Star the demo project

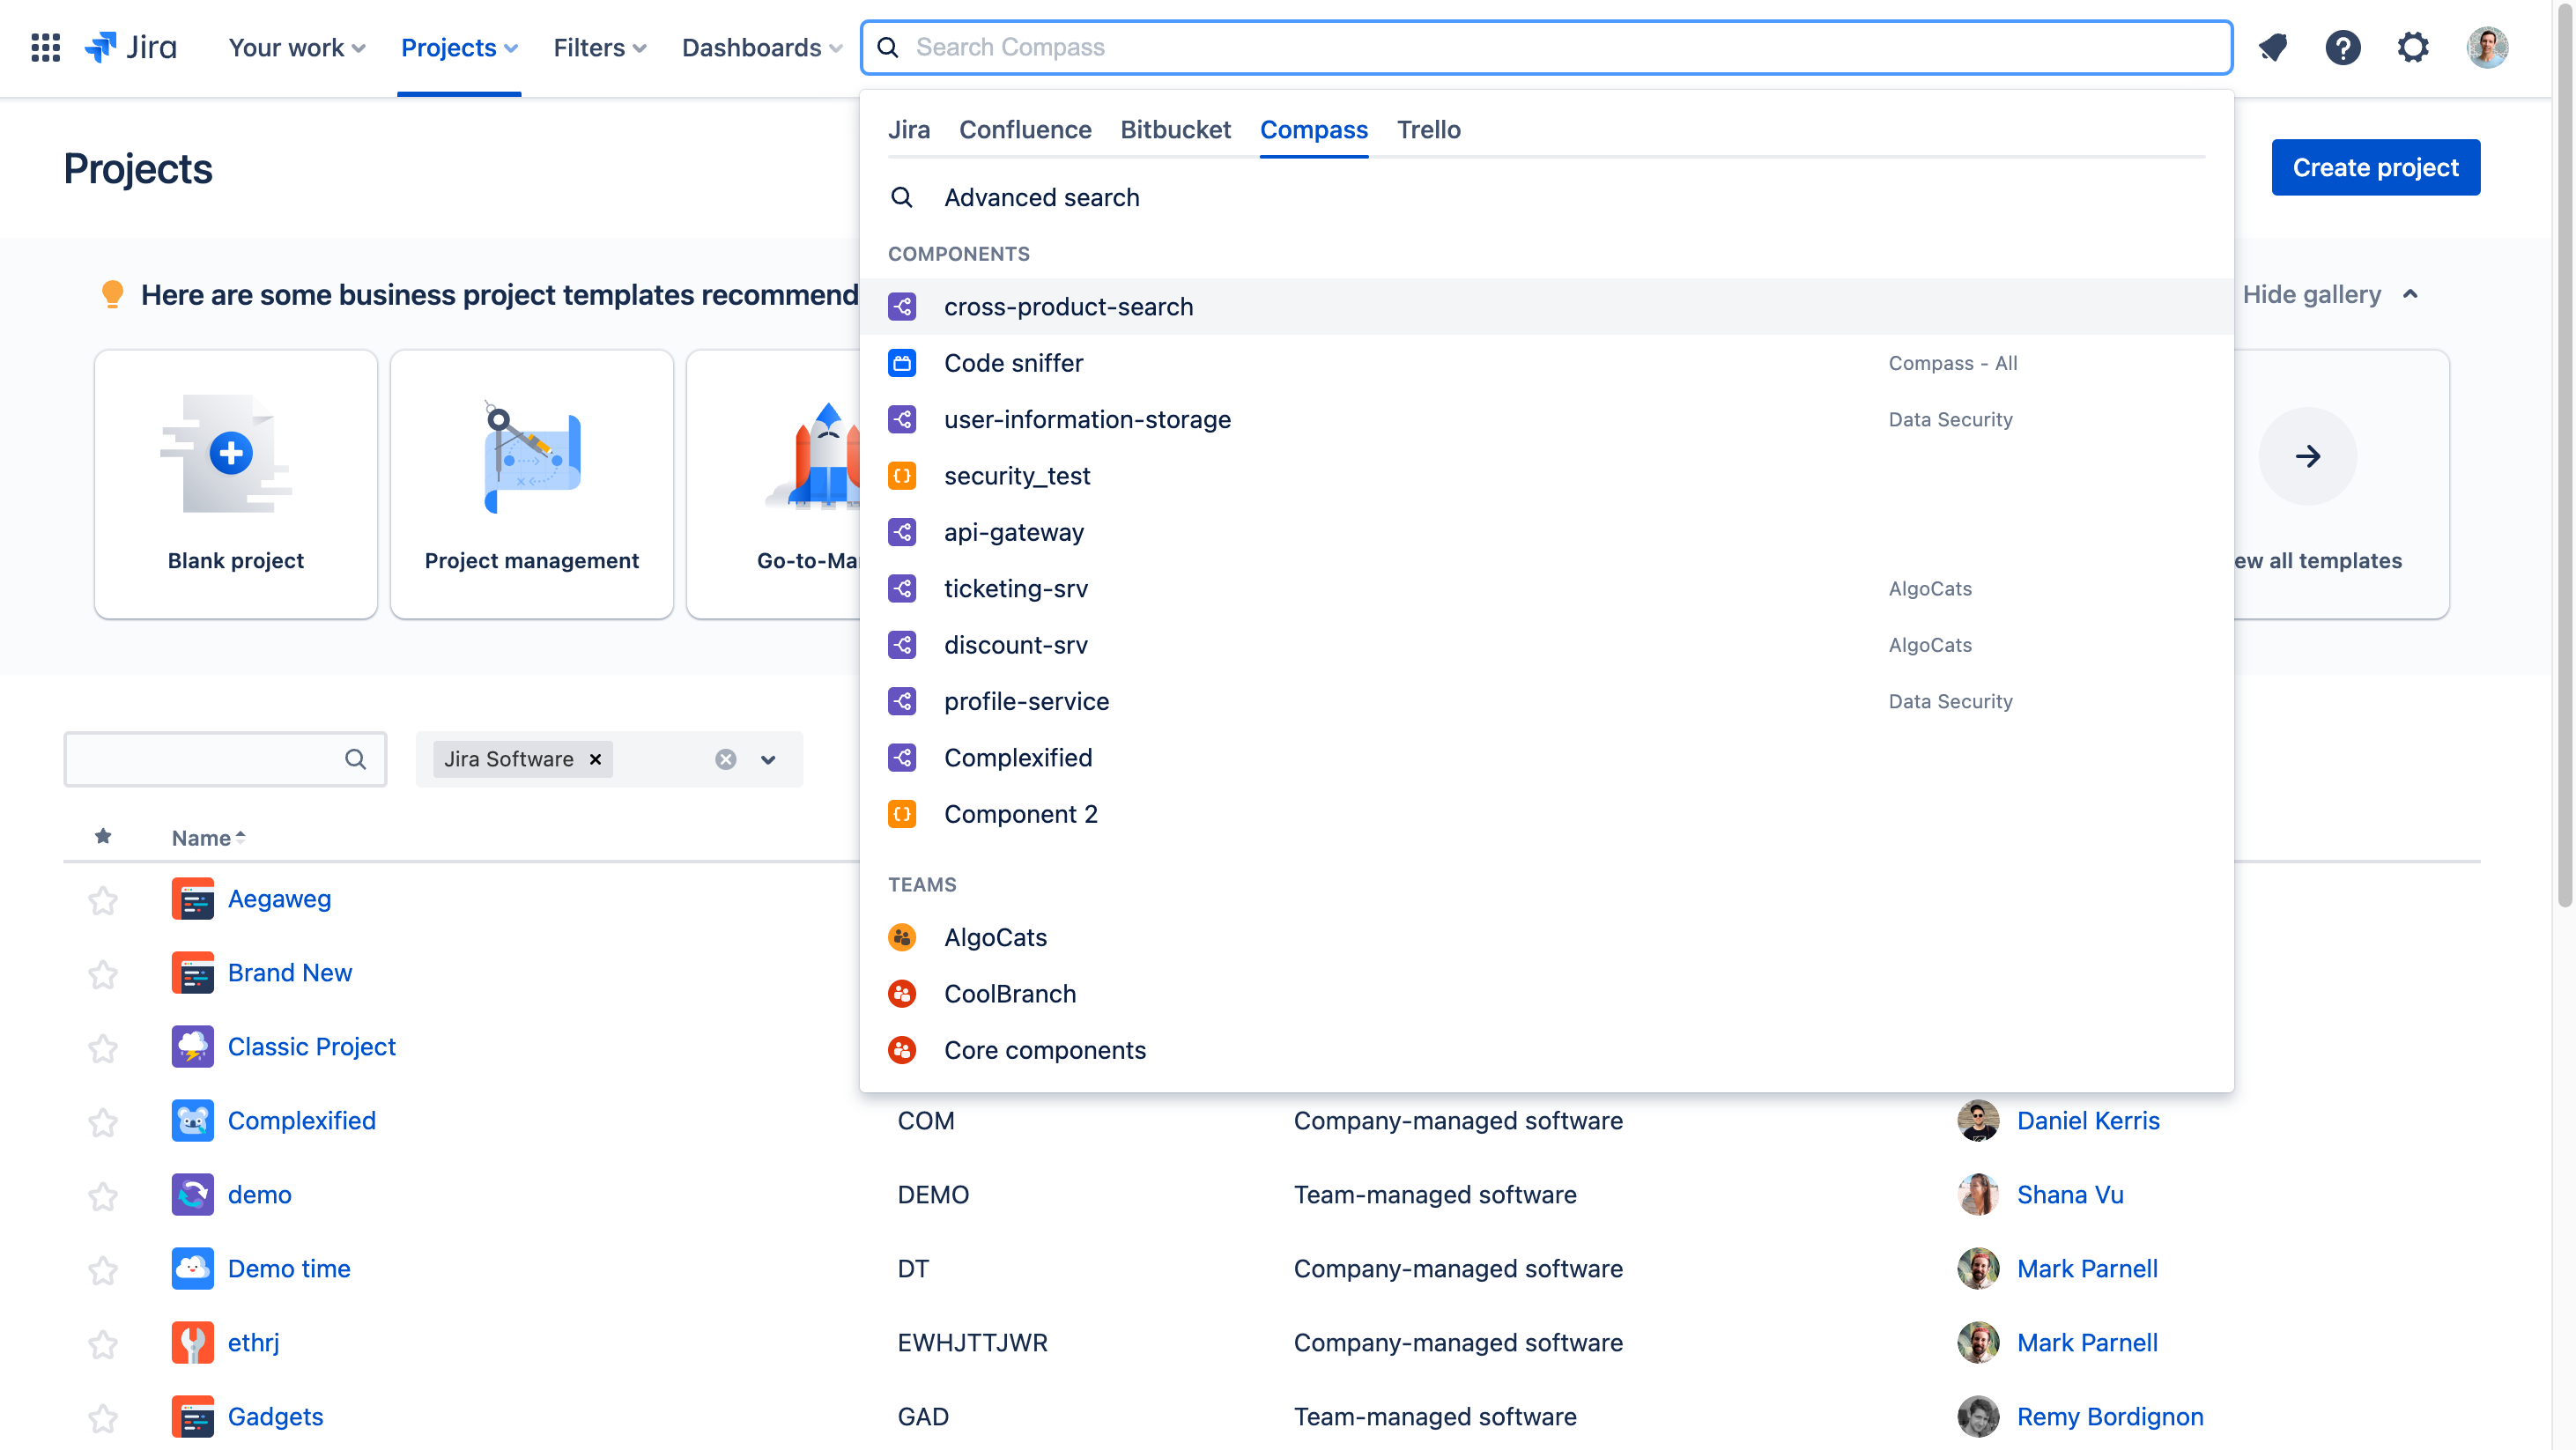[103, 1196]
